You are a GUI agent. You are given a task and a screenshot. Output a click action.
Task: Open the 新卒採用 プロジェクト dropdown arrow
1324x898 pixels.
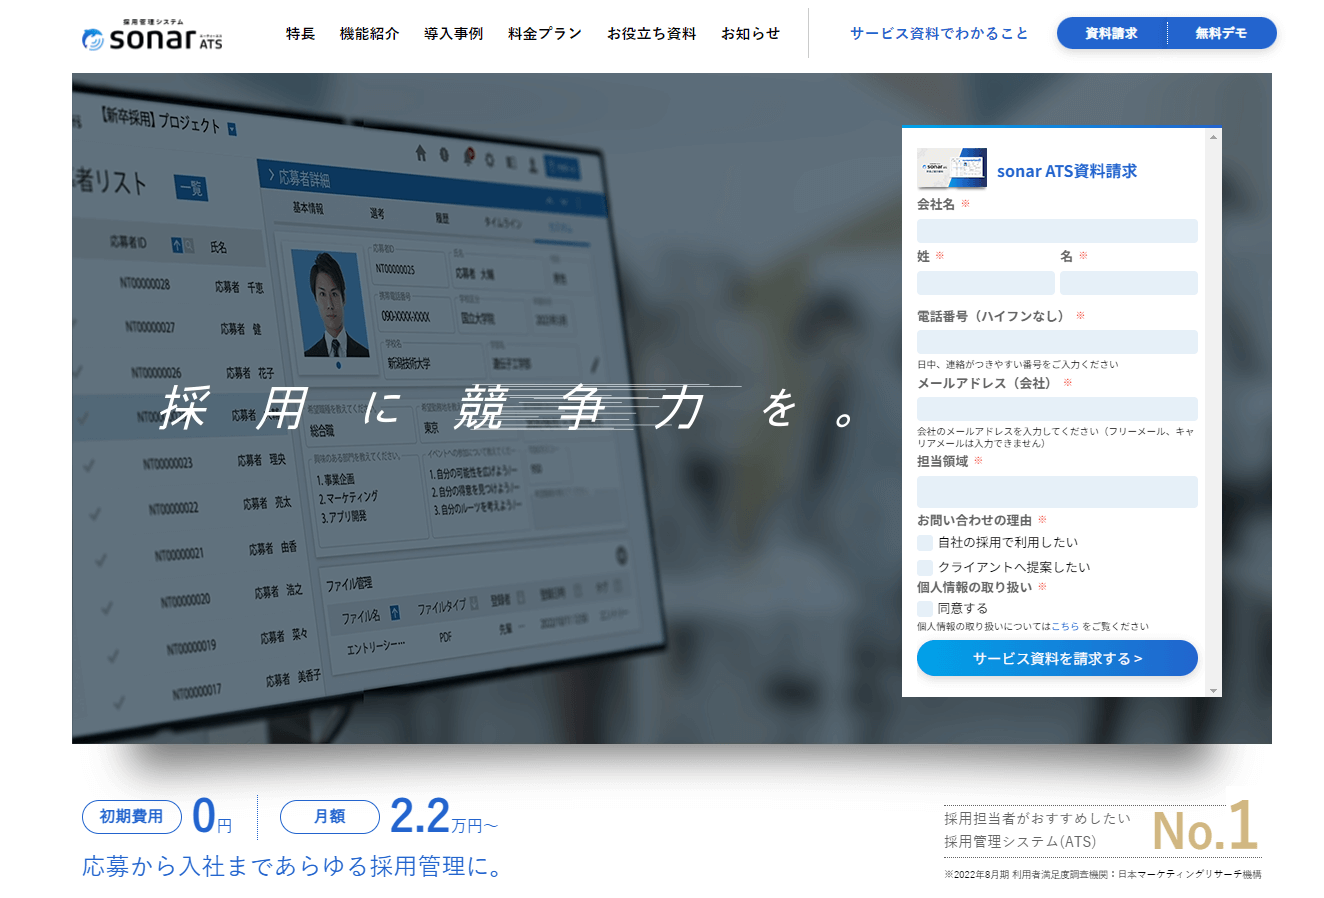231,127
